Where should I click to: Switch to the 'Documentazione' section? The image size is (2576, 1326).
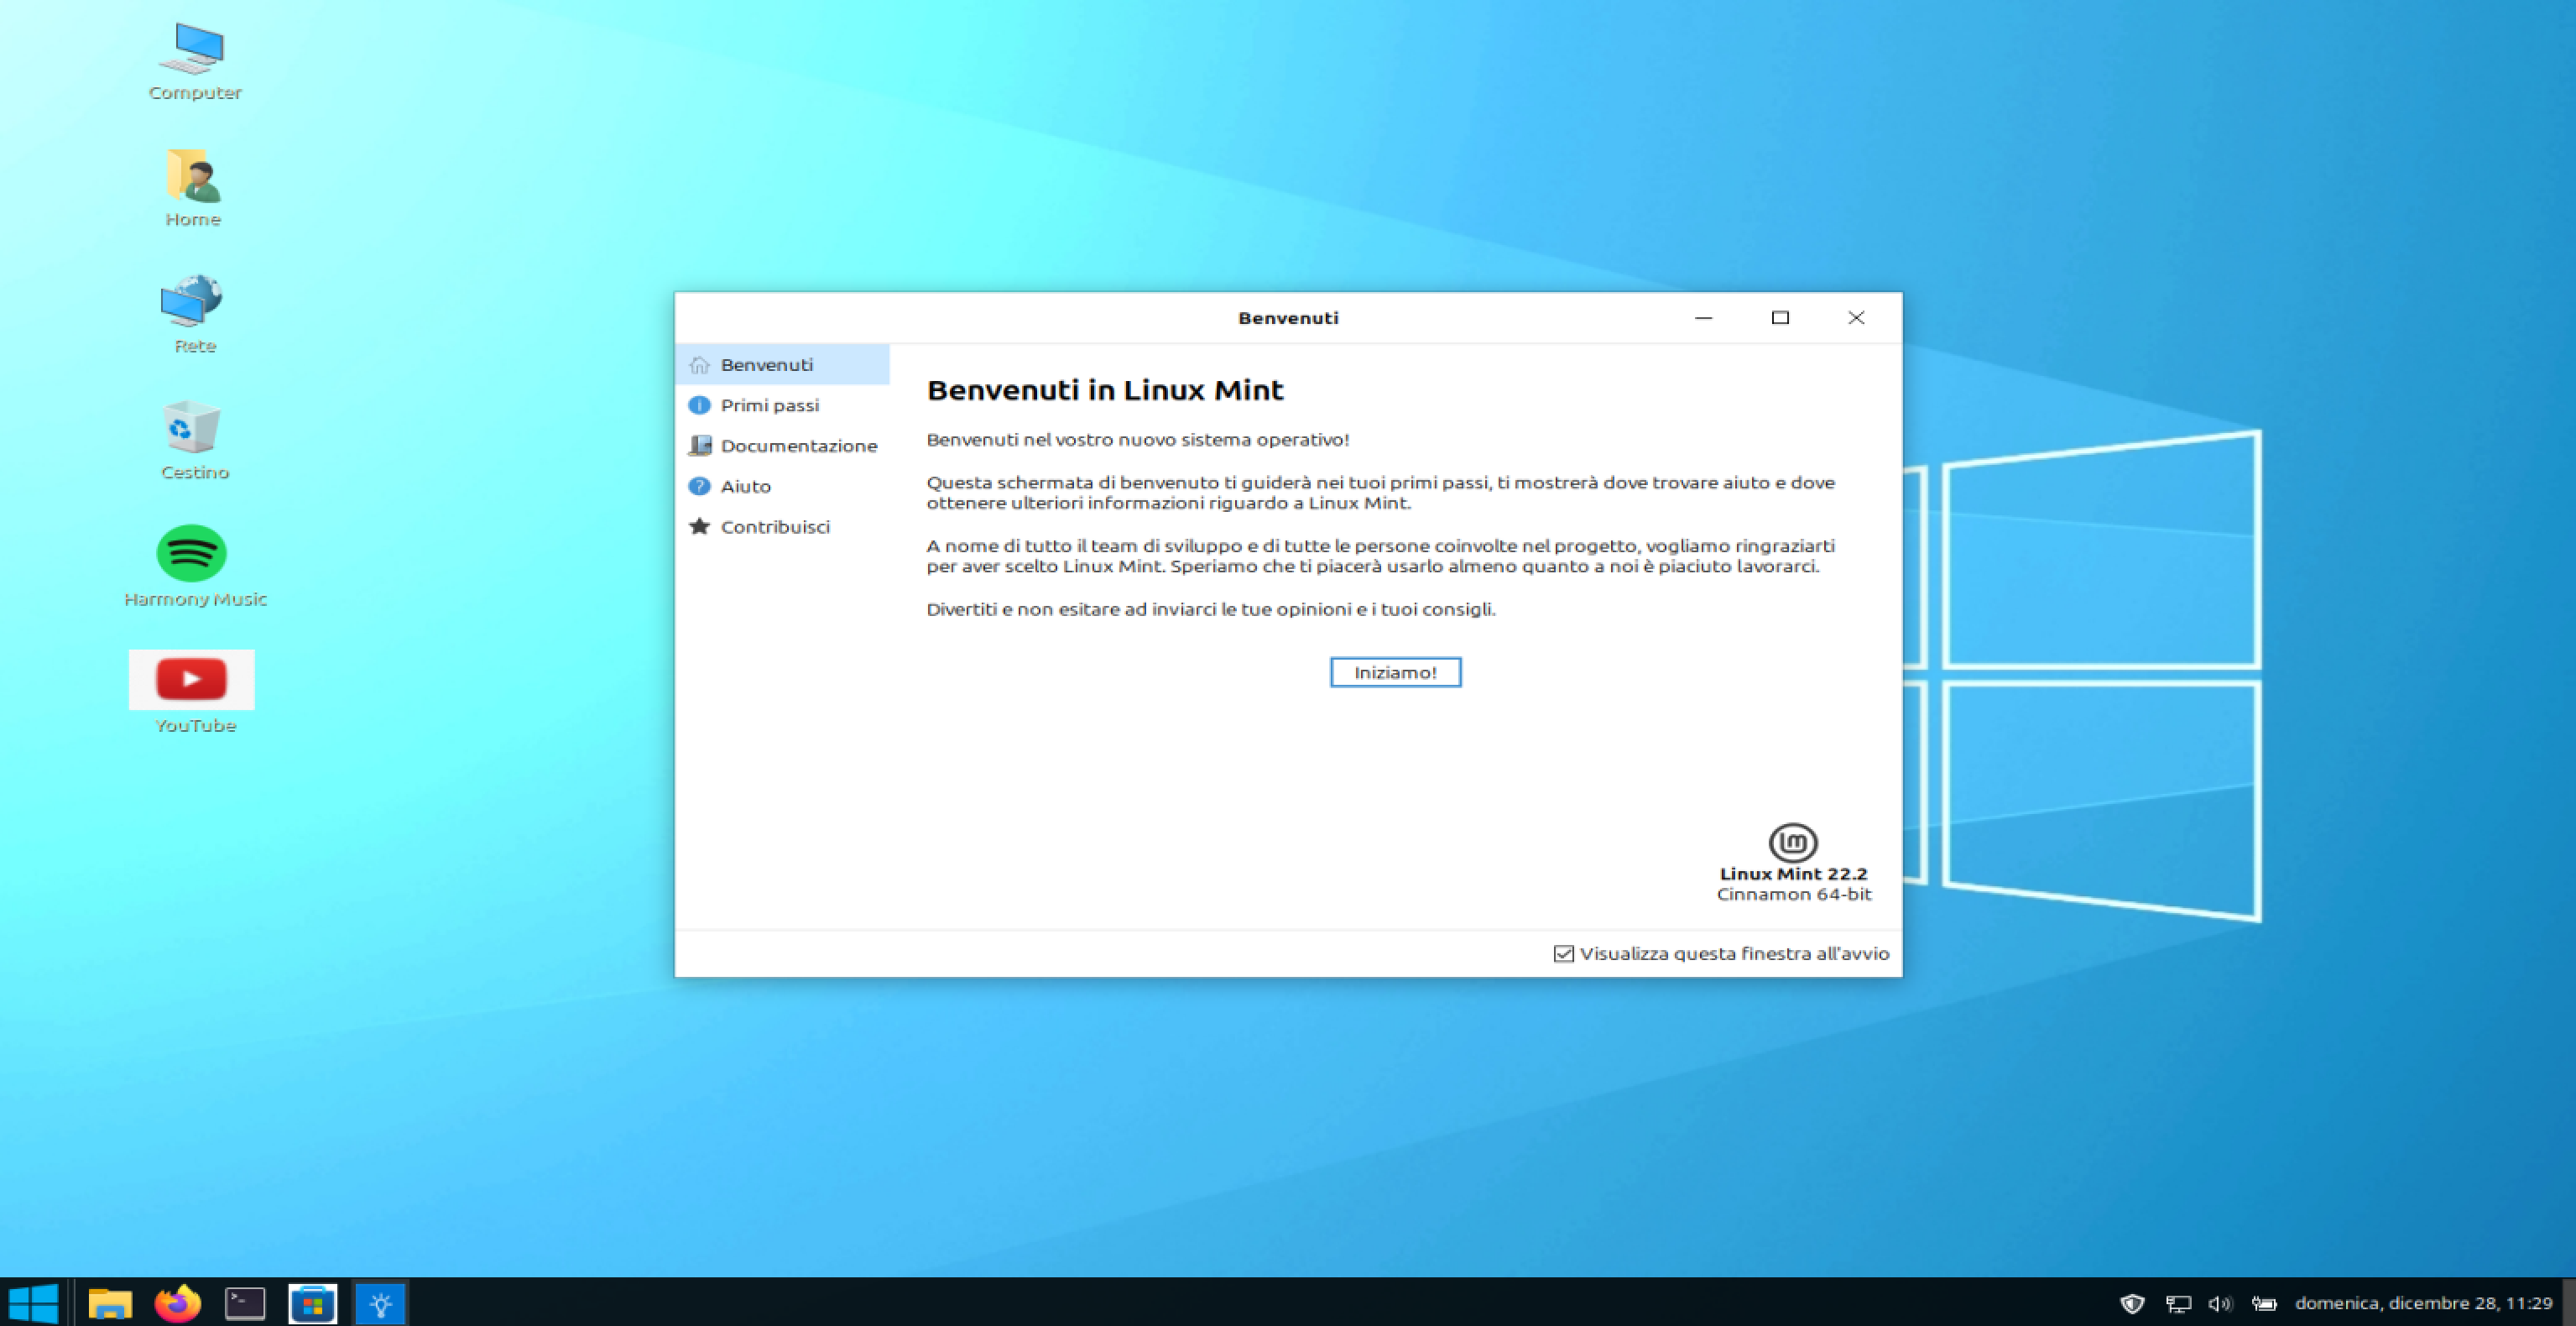click(x=798, y=445)
